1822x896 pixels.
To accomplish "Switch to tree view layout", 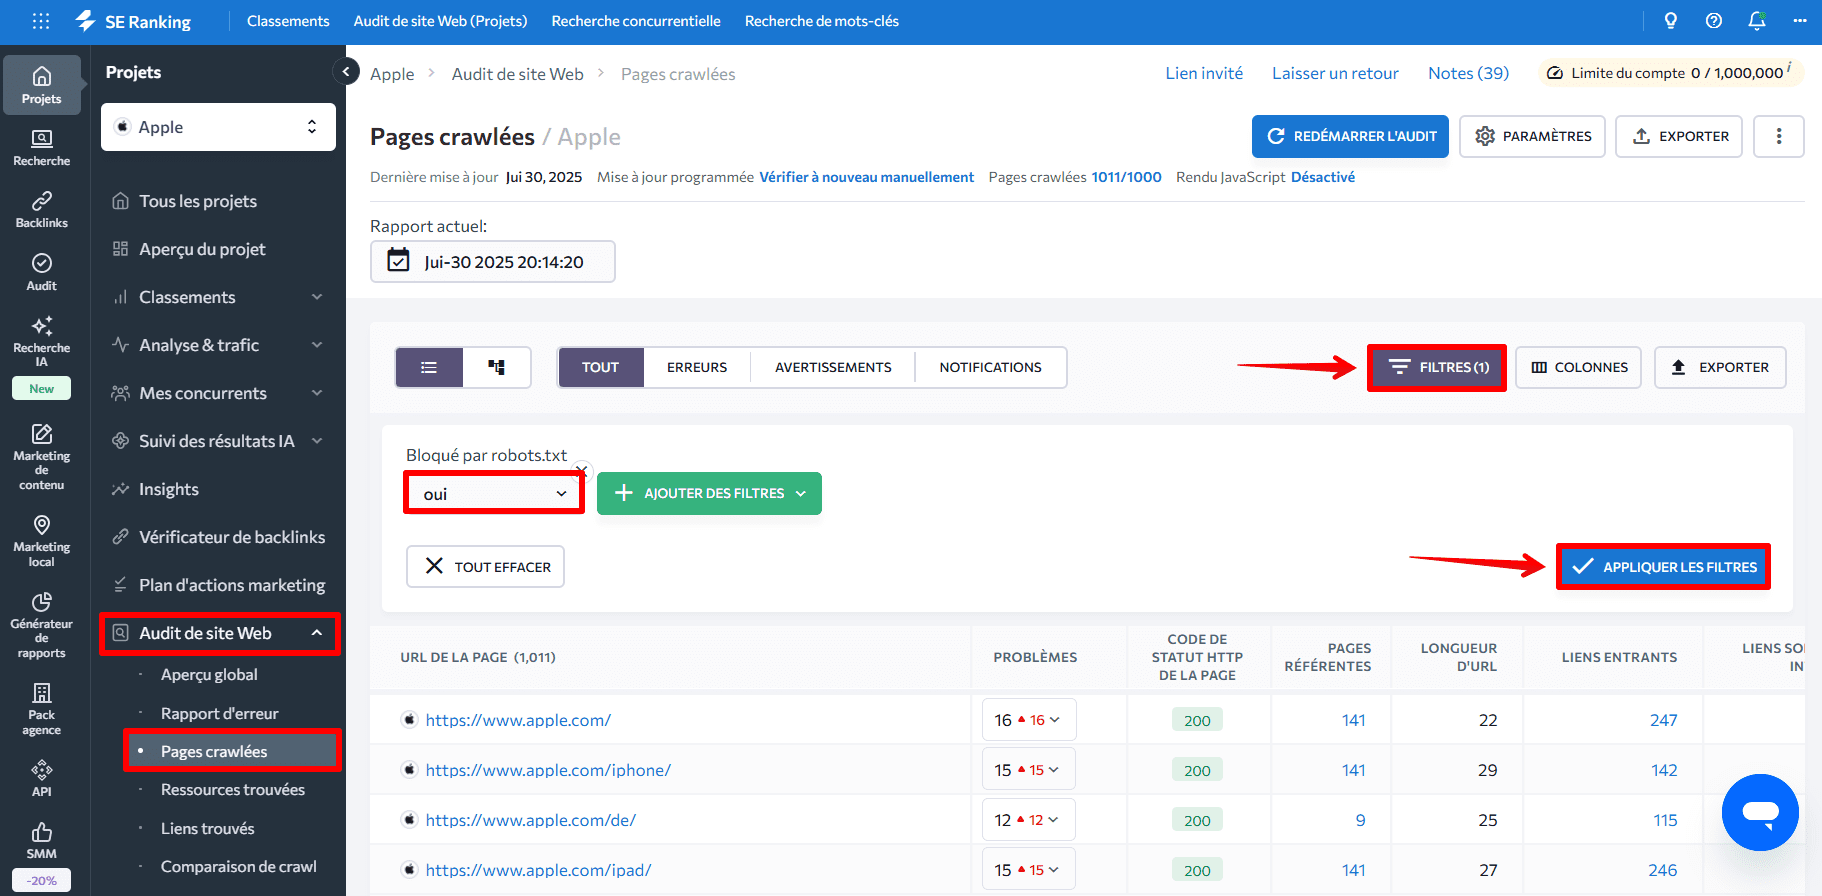I will 496,367.
